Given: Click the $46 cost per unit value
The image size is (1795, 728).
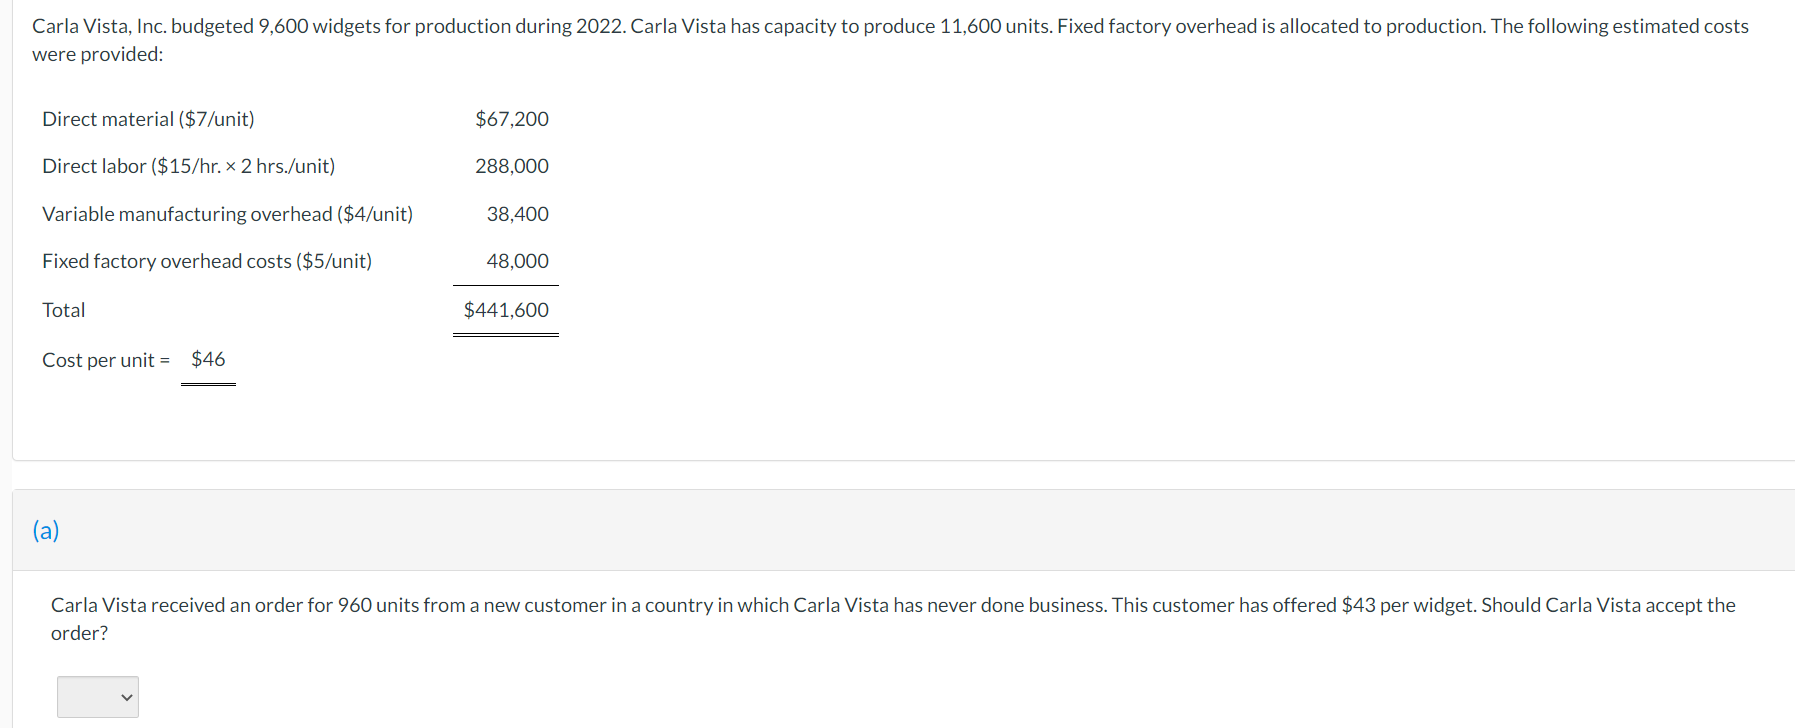Looking at the screenshot, I should (208, 359).
